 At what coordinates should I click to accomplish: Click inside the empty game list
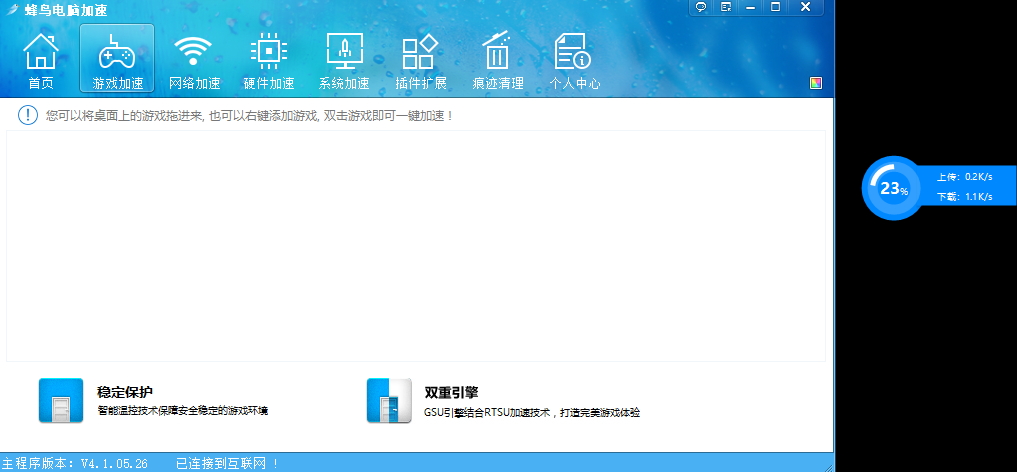[x=416, y=246]
